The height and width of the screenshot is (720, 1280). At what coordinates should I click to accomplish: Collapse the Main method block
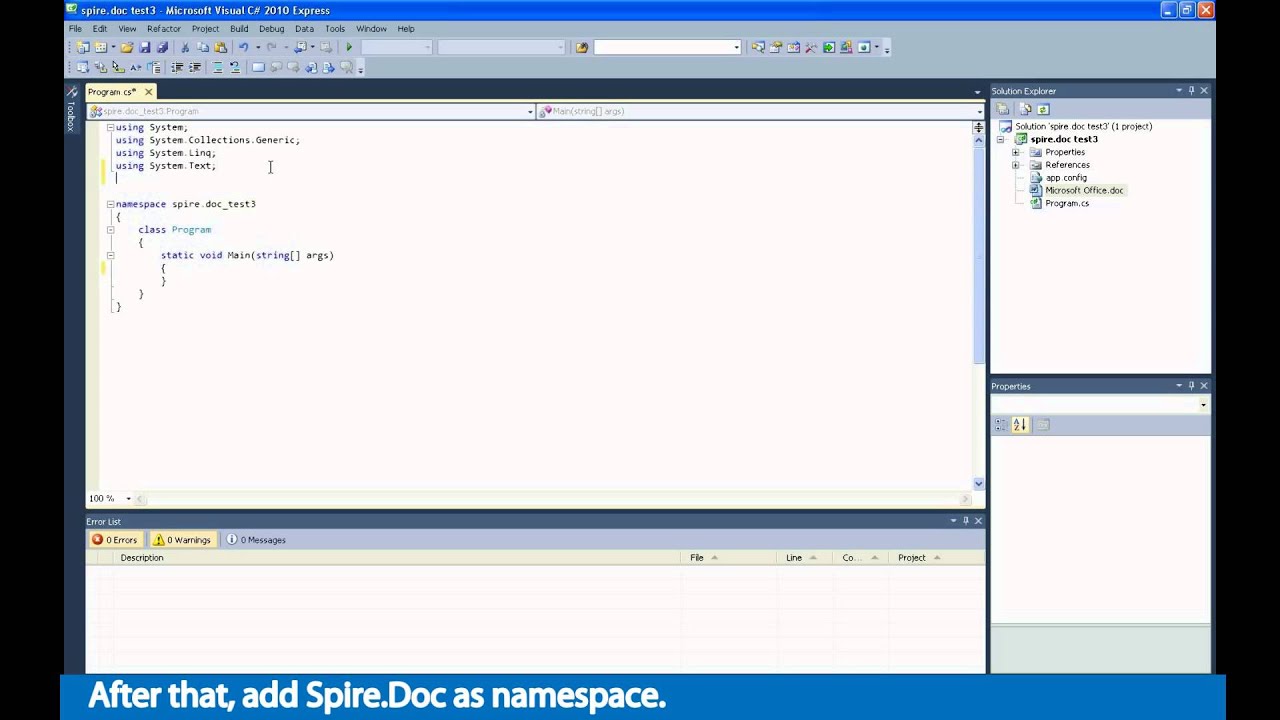110,255
